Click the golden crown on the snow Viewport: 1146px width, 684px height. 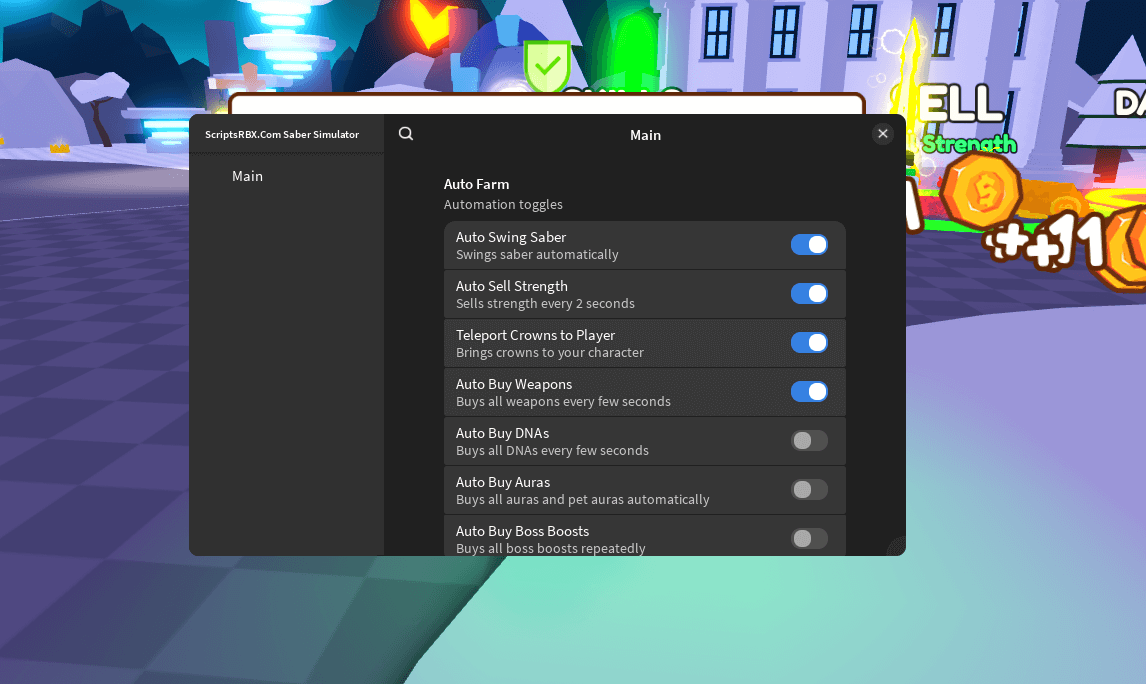pyautogui.click(x=59, y=148)
